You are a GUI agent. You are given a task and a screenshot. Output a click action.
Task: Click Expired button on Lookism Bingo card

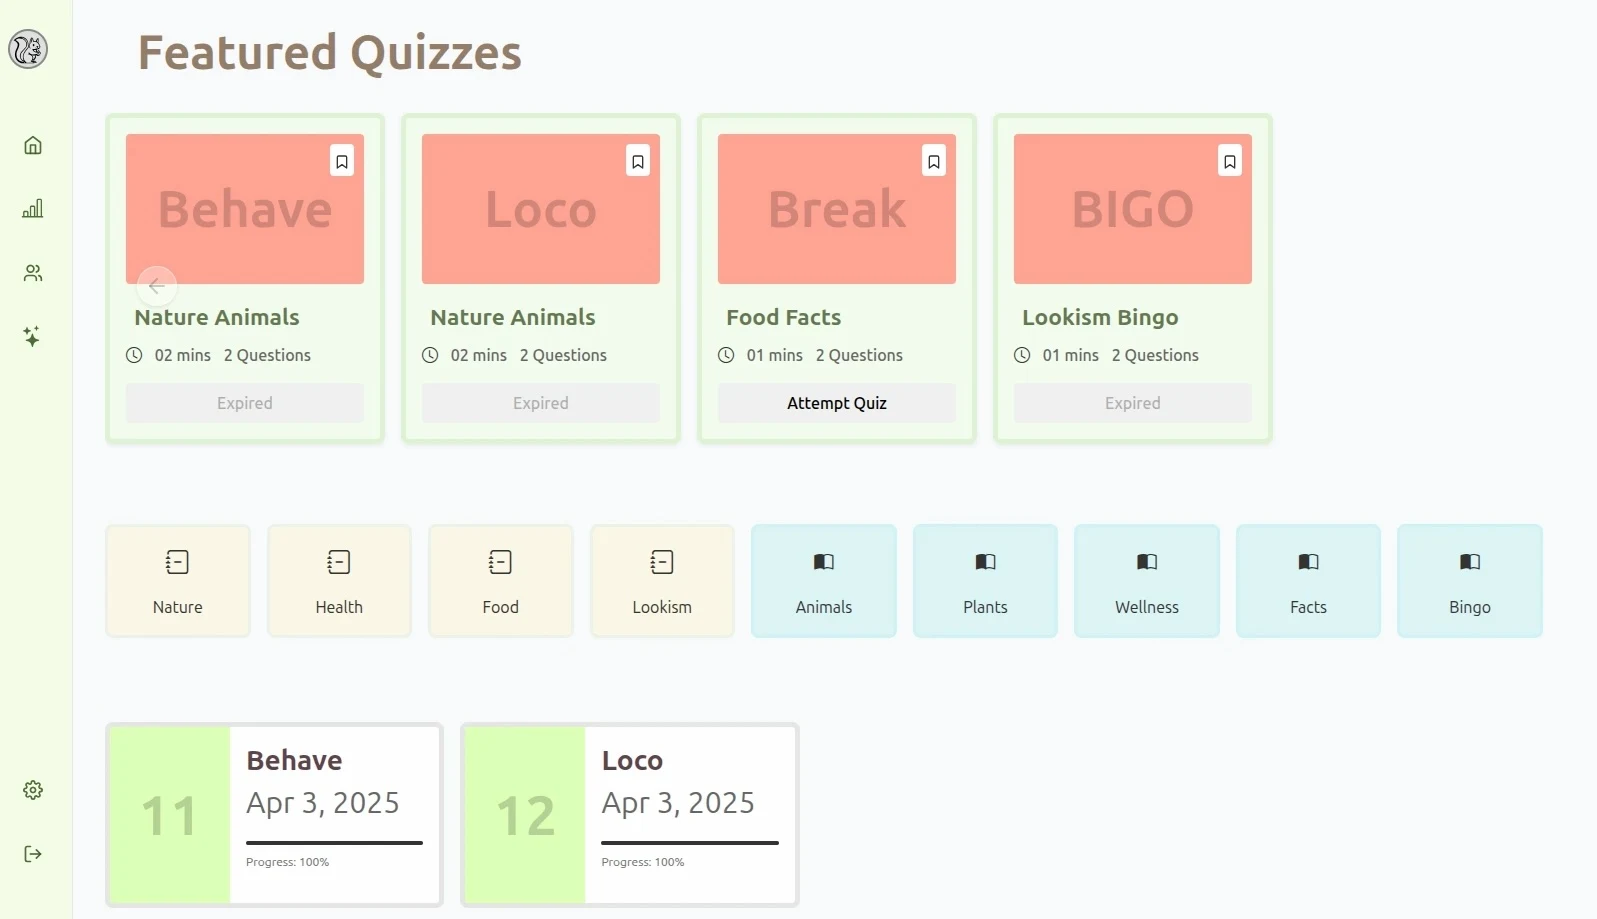(x=1133, y=403)
